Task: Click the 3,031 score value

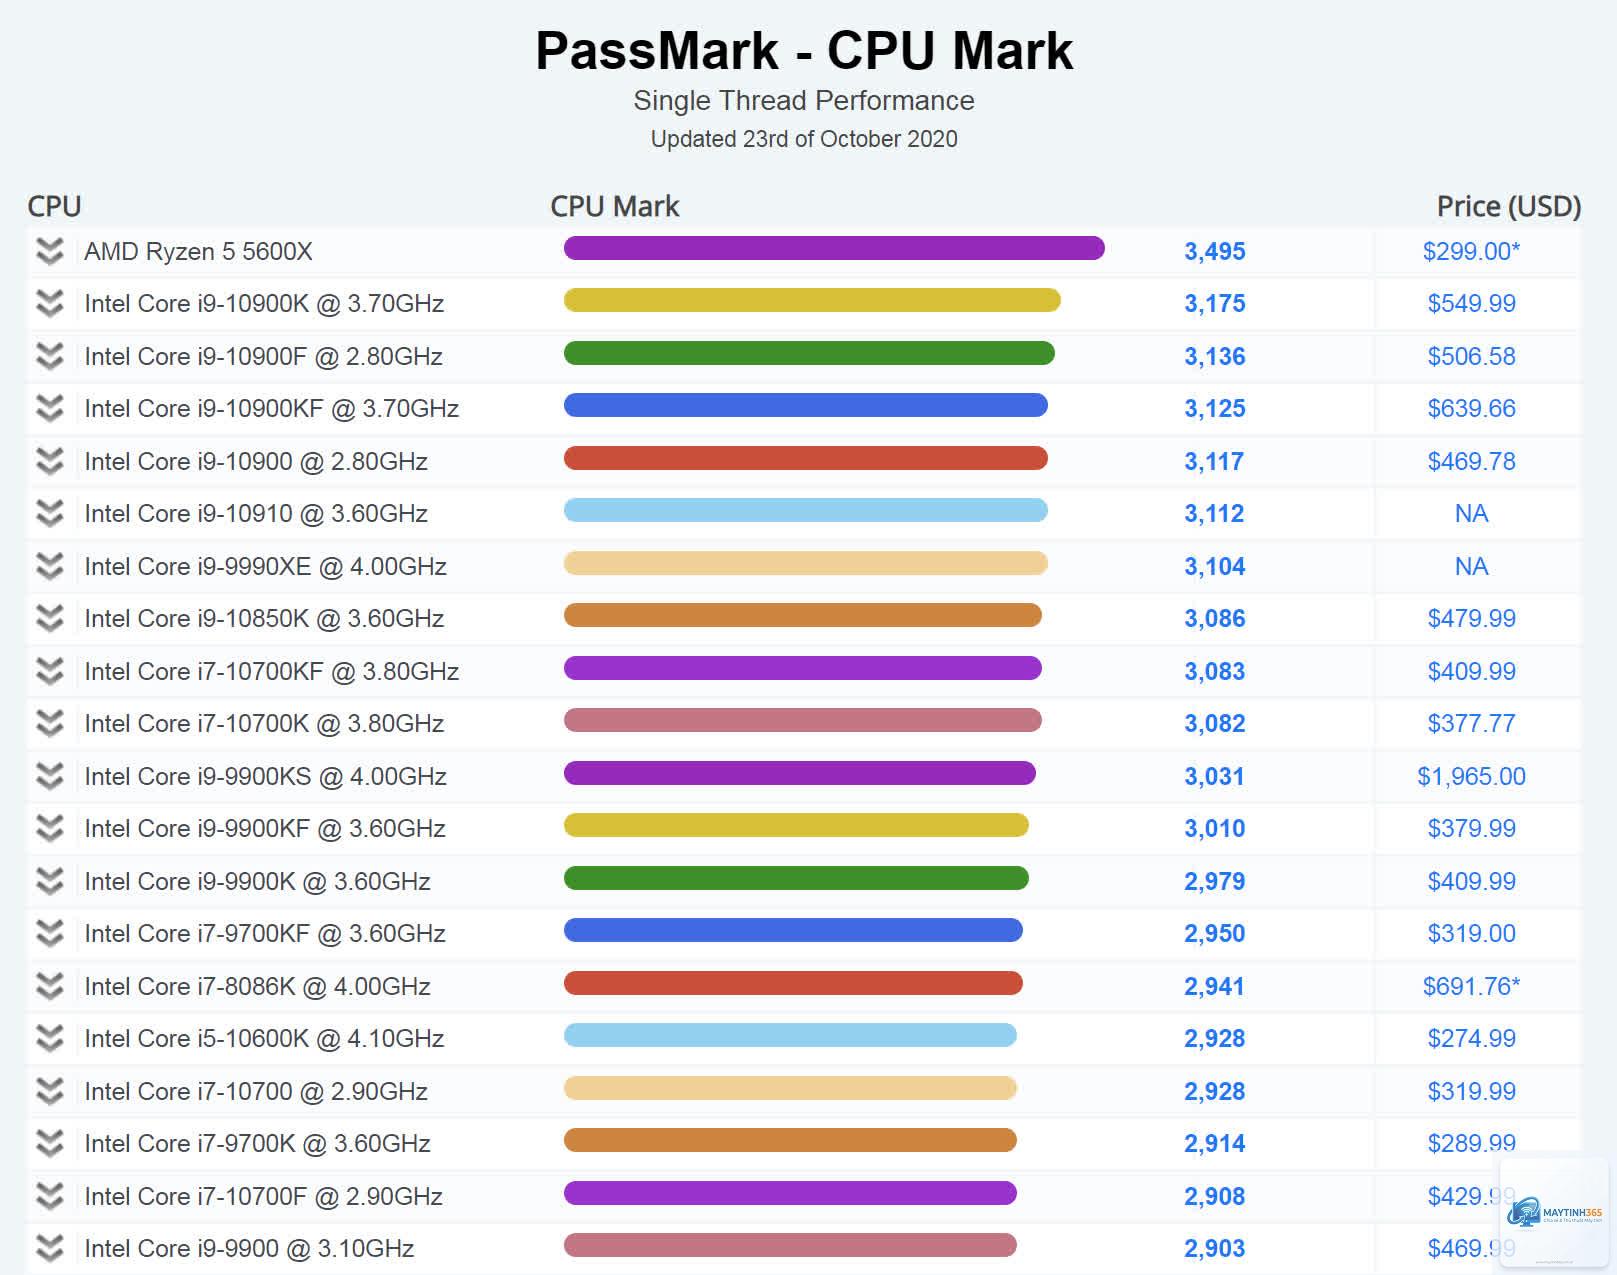Action: [1215, 776]
